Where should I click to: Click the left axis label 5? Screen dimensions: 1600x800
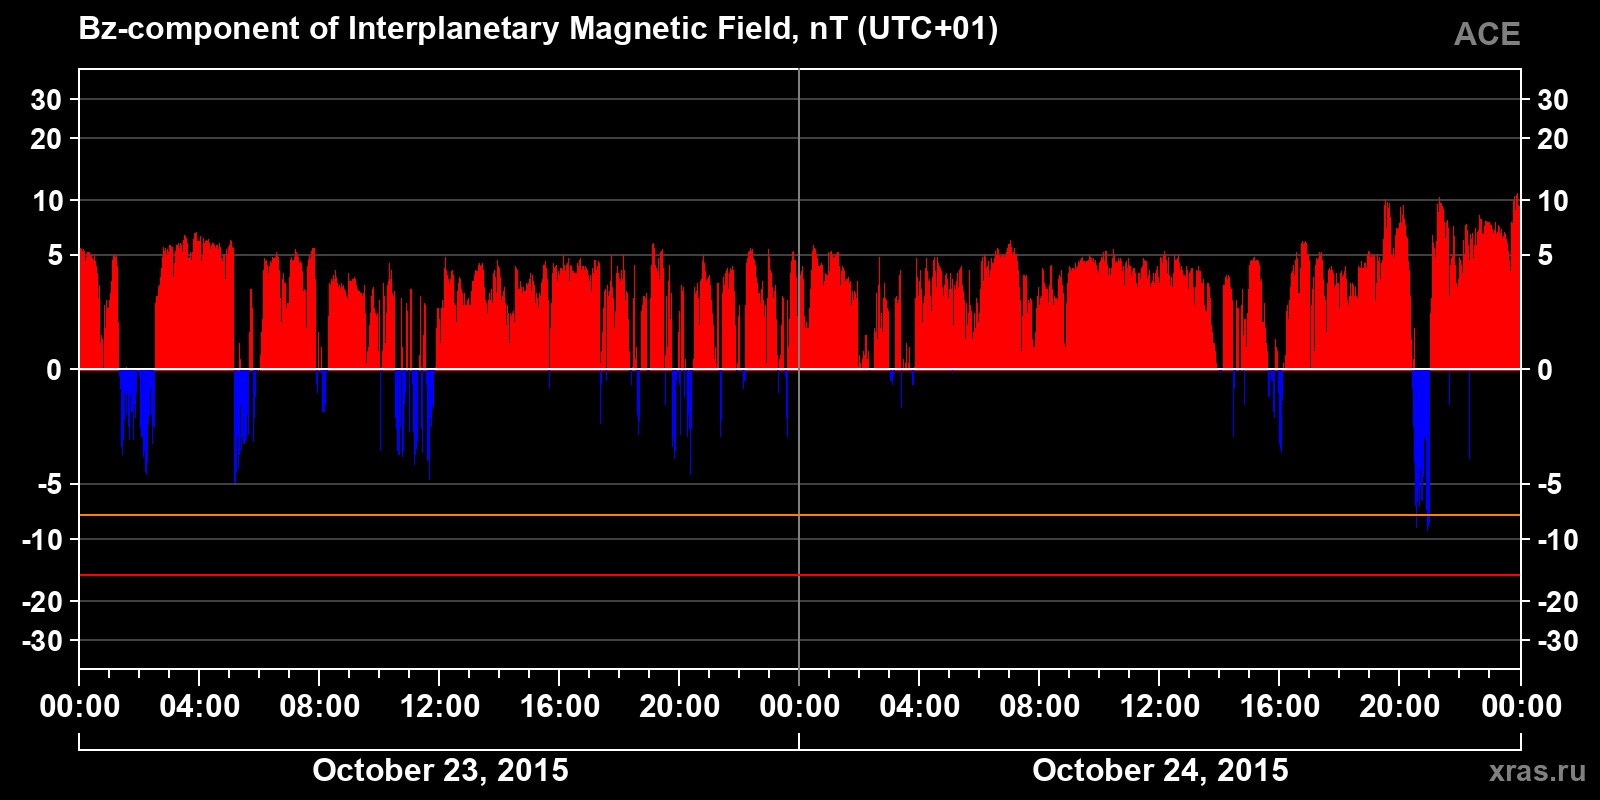click(55, 256)
